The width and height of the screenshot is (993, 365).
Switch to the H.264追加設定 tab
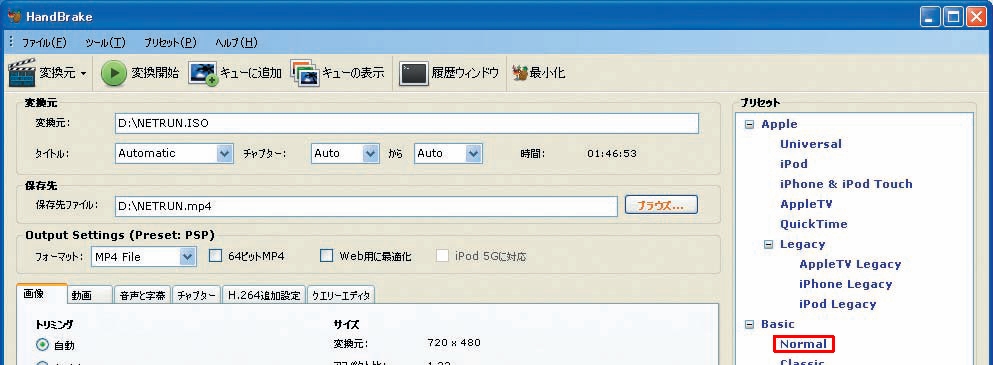(264, 295)
